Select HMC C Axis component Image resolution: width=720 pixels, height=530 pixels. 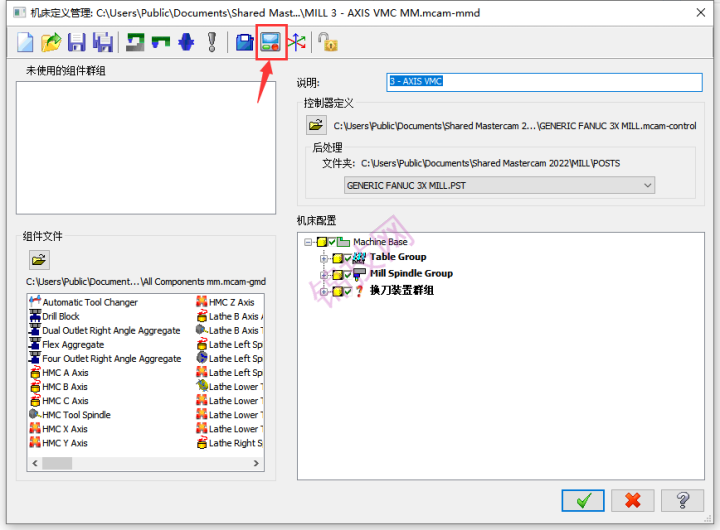pyautogui.click(x=59, y=401)
